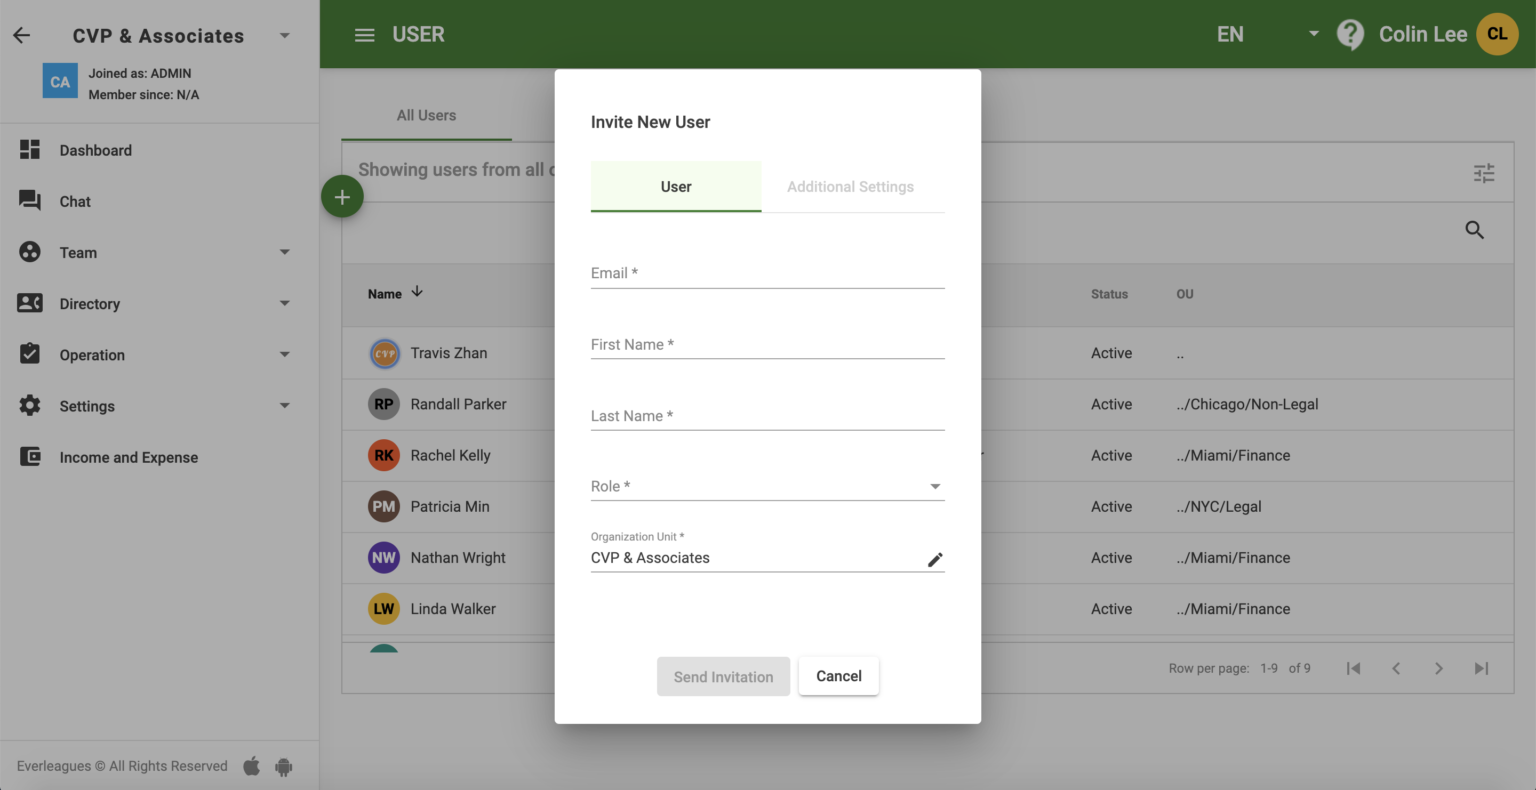The image size is (1536, 790).
Task: Open the EN language dropdown
Action: (x=1268, y=34)
